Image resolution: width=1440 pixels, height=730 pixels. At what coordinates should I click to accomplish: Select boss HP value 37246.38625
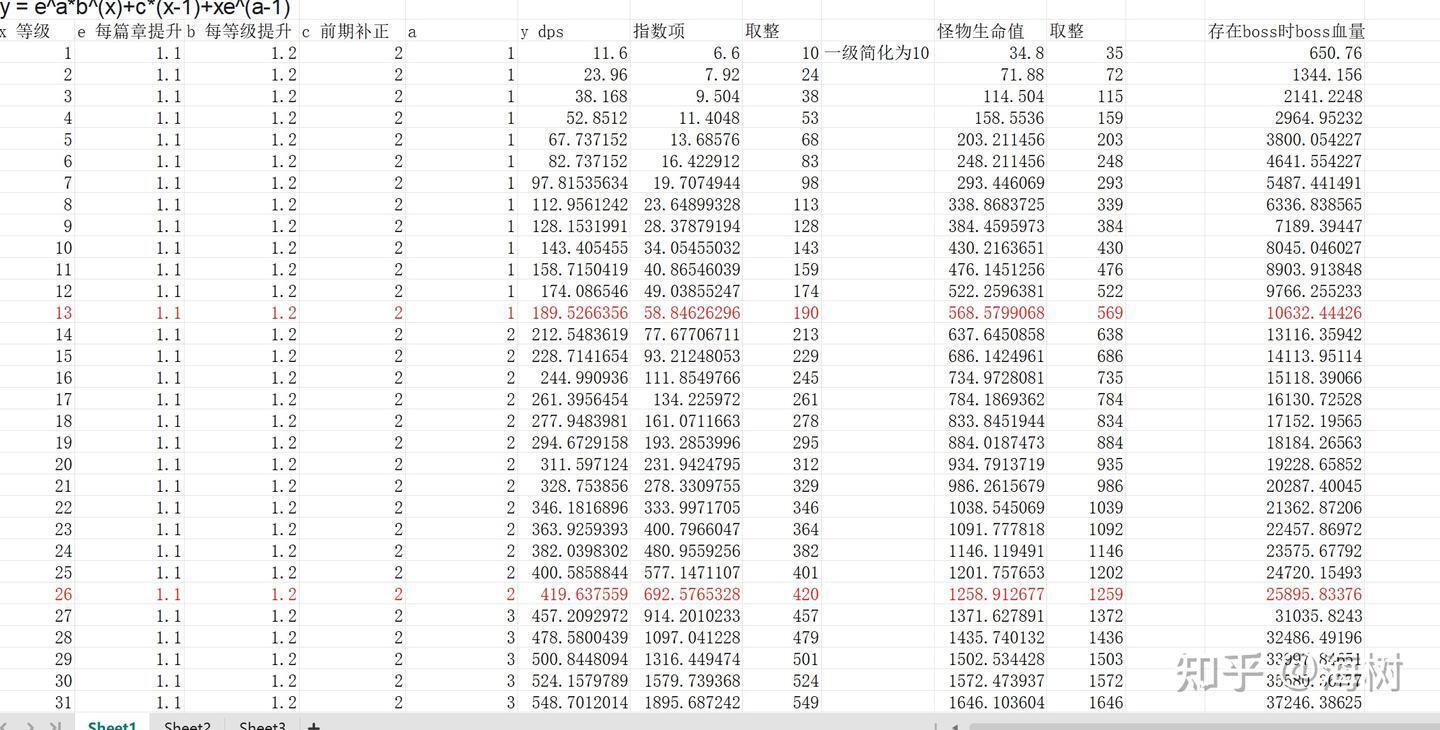[x=1285, y=702]
